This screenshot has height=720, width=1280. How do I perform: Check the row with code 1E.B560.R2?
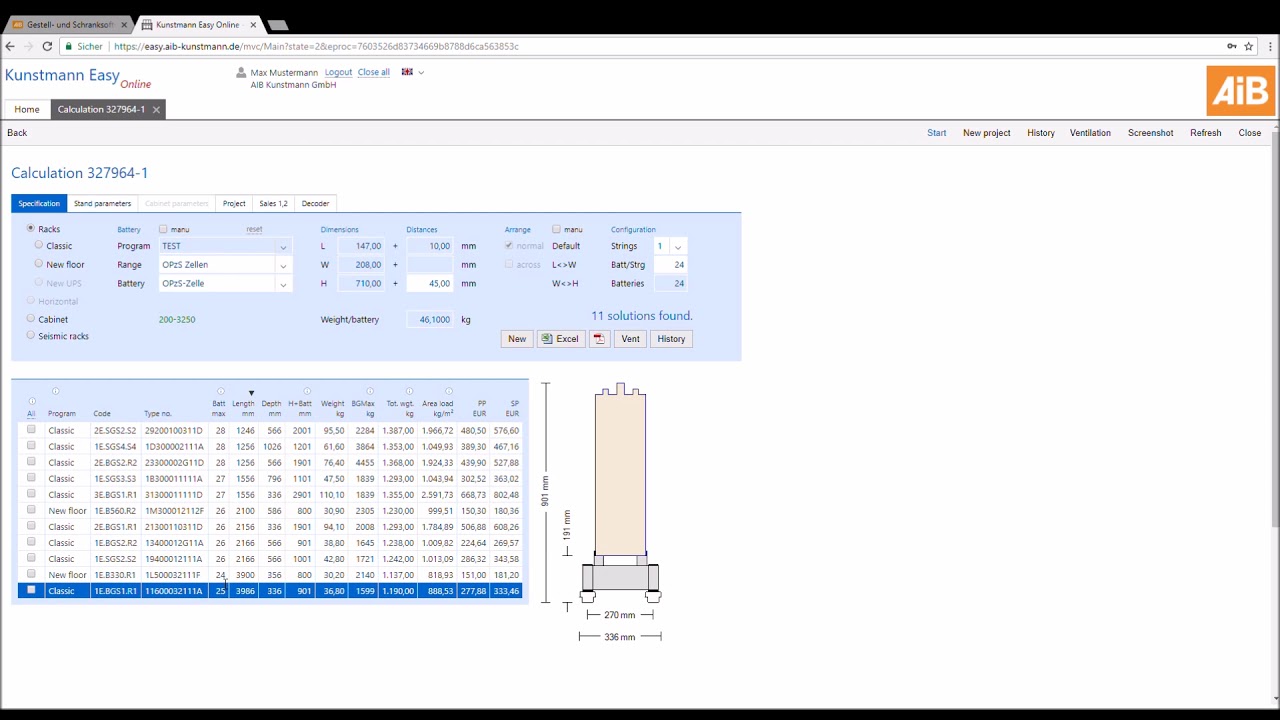pos(31,510)
